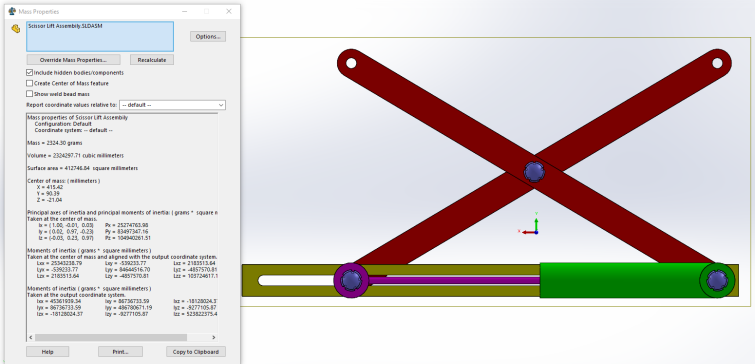
Task: Click the Mass = 2324.30 grams line
Action: point(55,143)
